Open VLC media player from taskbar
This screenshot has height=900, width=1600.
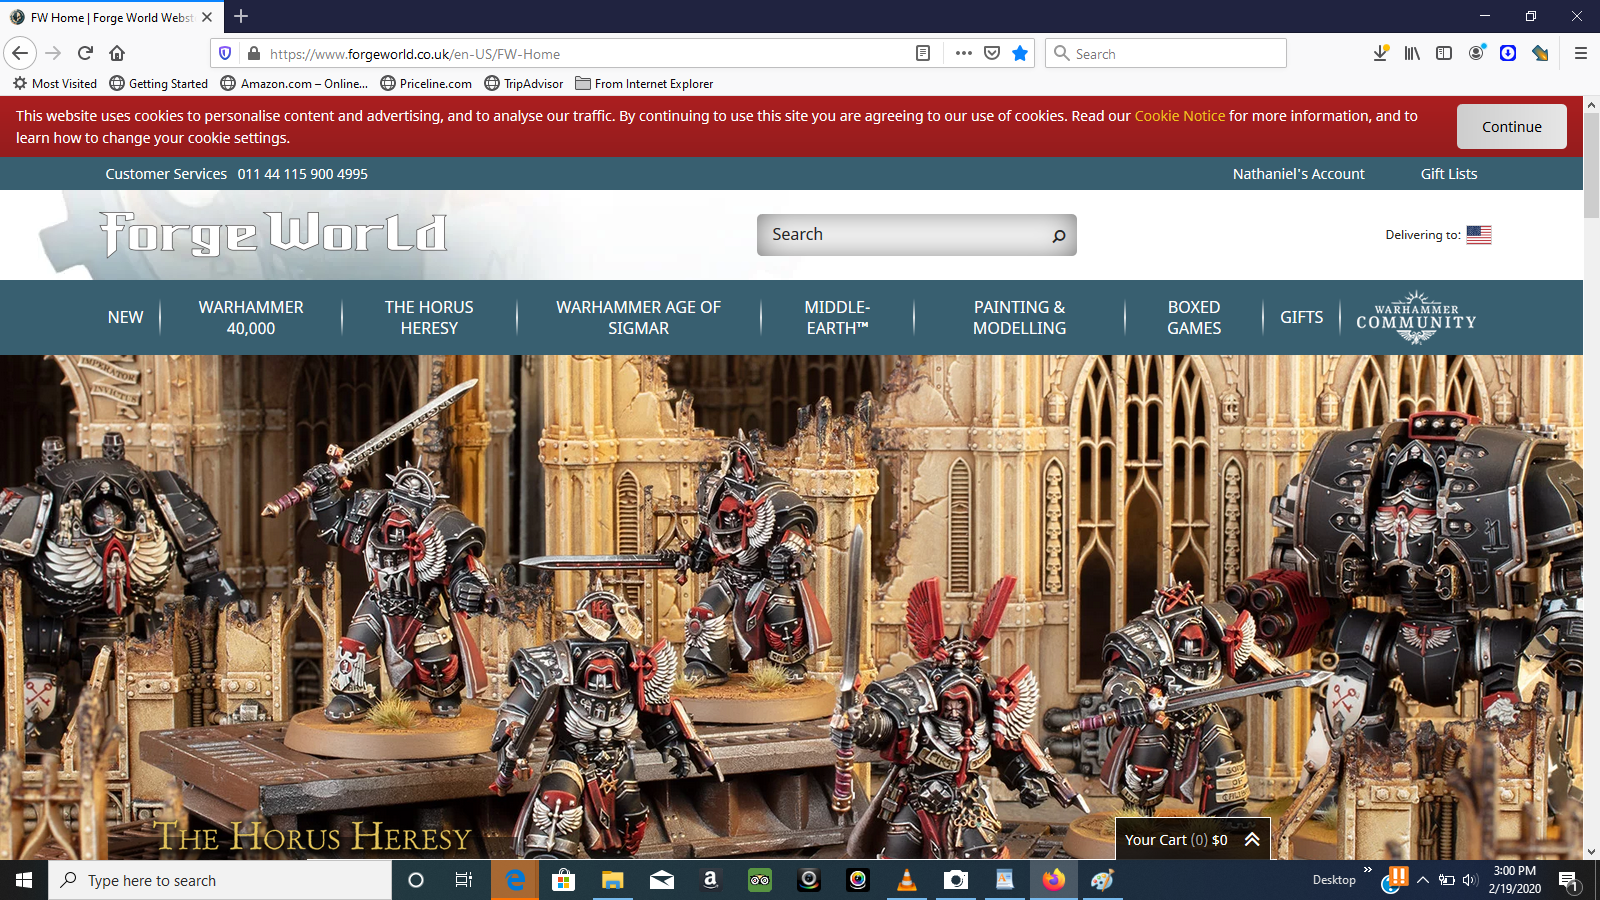[907, 880]
